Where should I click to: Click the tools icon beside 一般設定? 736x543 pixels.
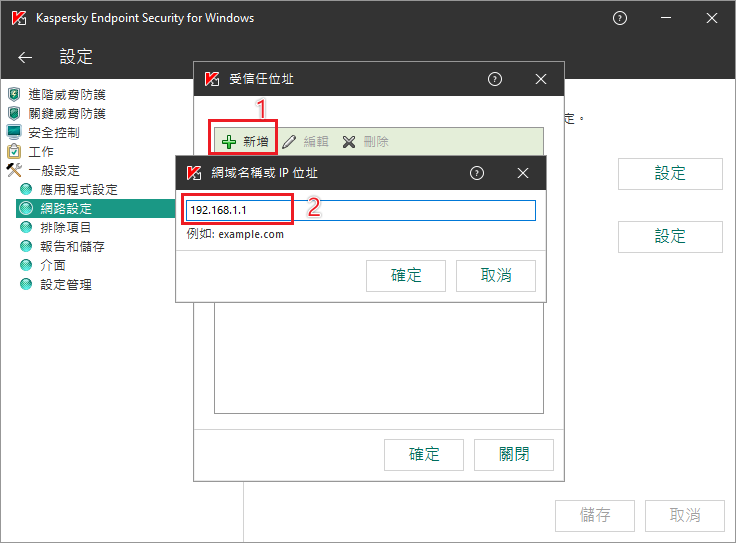[14, 170]
